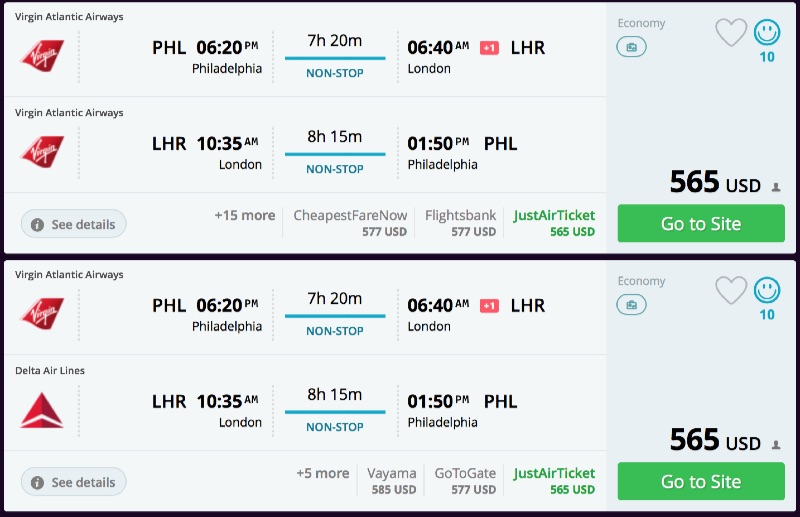
Task: Click the passenger icon beside second 565 USD
Action: pos(775,445)
